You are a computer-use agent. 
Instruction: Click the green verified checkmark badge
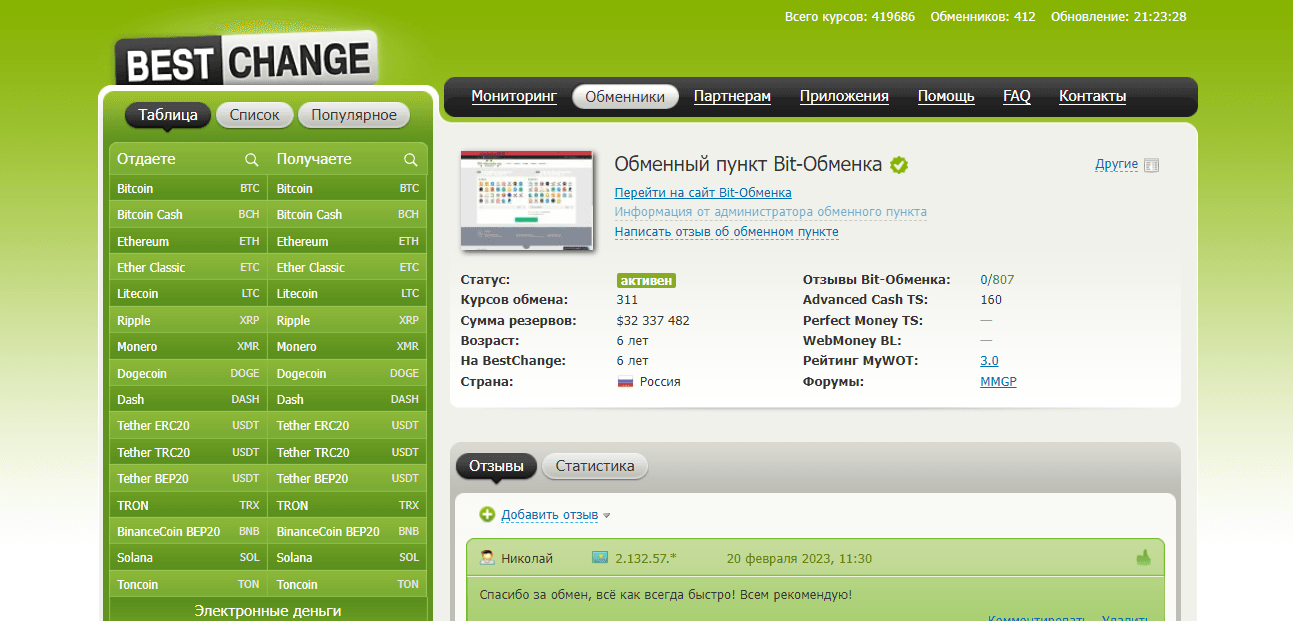click(x=899, y=165)
